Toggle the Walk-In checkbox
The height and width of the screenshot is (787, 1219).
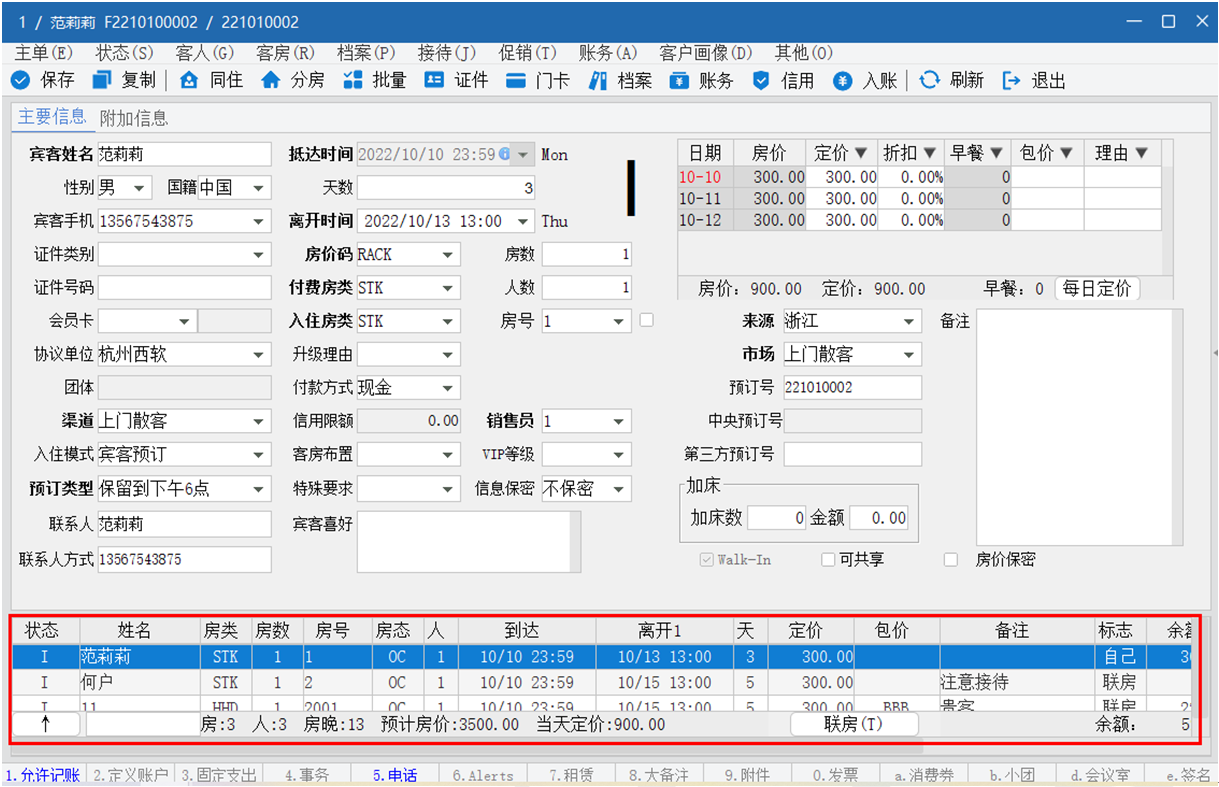(x=707, y=560)
